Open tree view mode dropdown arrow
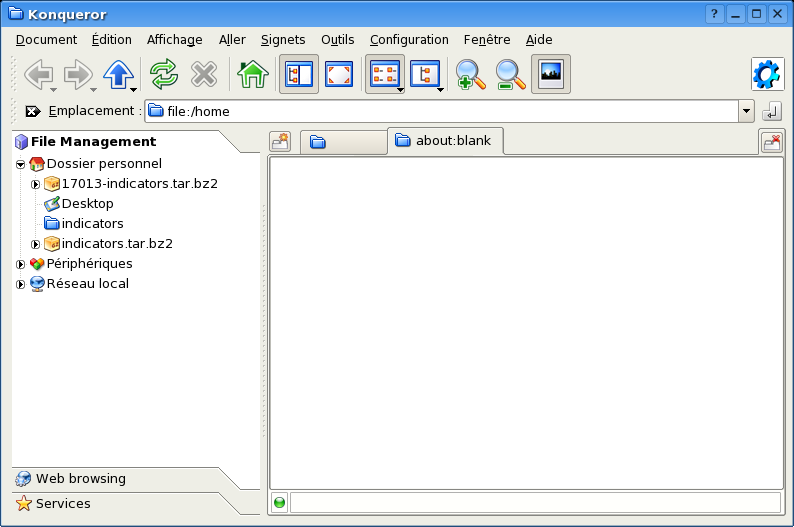The image size is (794, 527). click(x=440, y=90)
